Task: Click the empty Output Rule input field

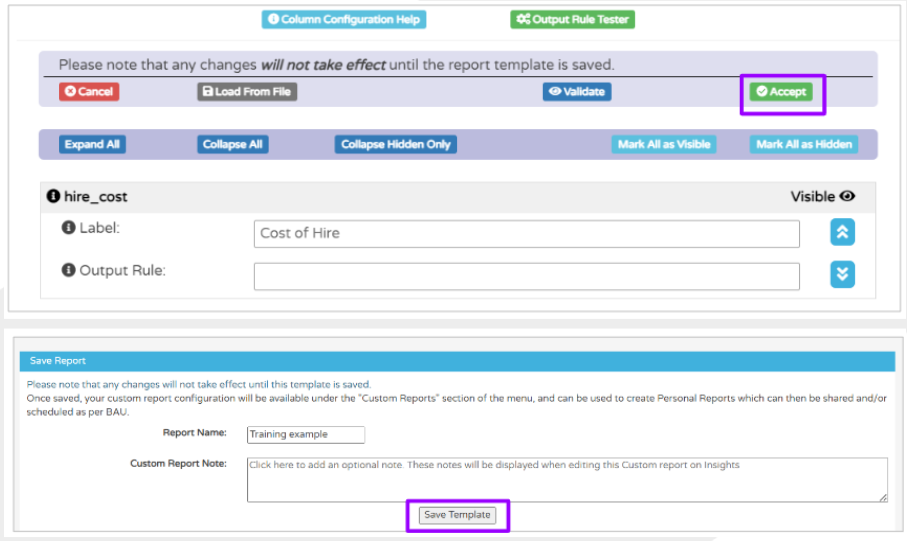Action: click(526, 276)
